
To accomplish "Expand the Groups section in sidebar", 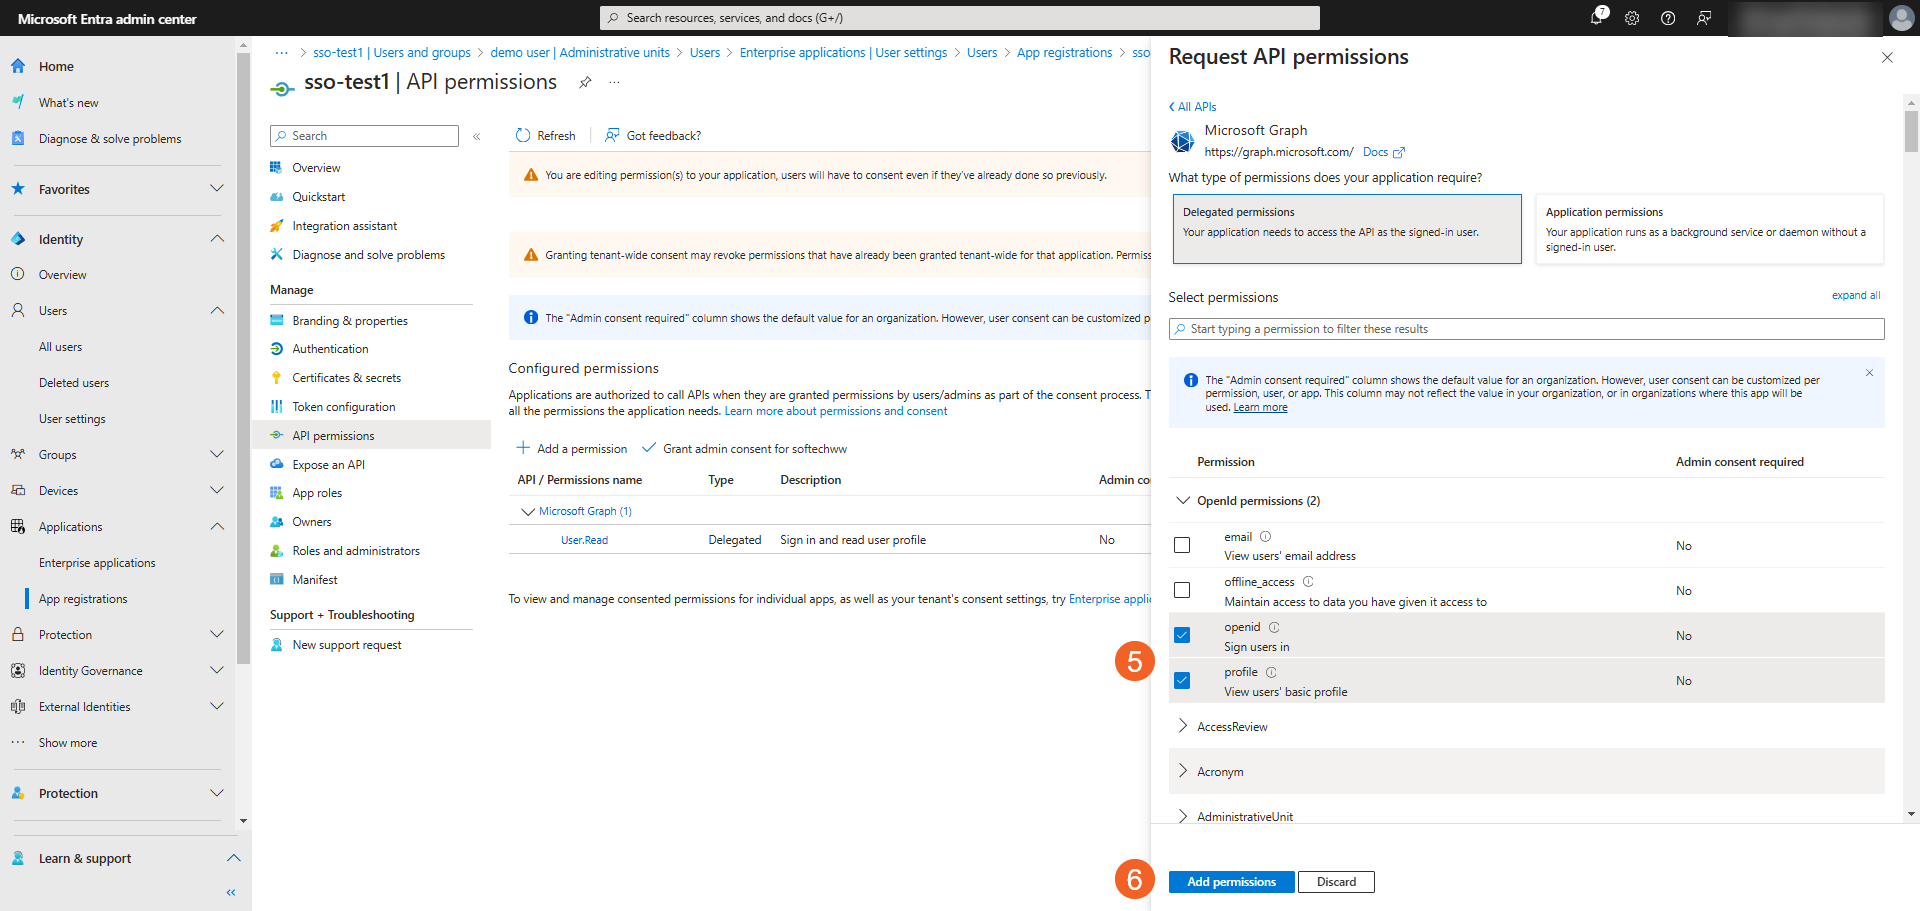I will (217, 455).
